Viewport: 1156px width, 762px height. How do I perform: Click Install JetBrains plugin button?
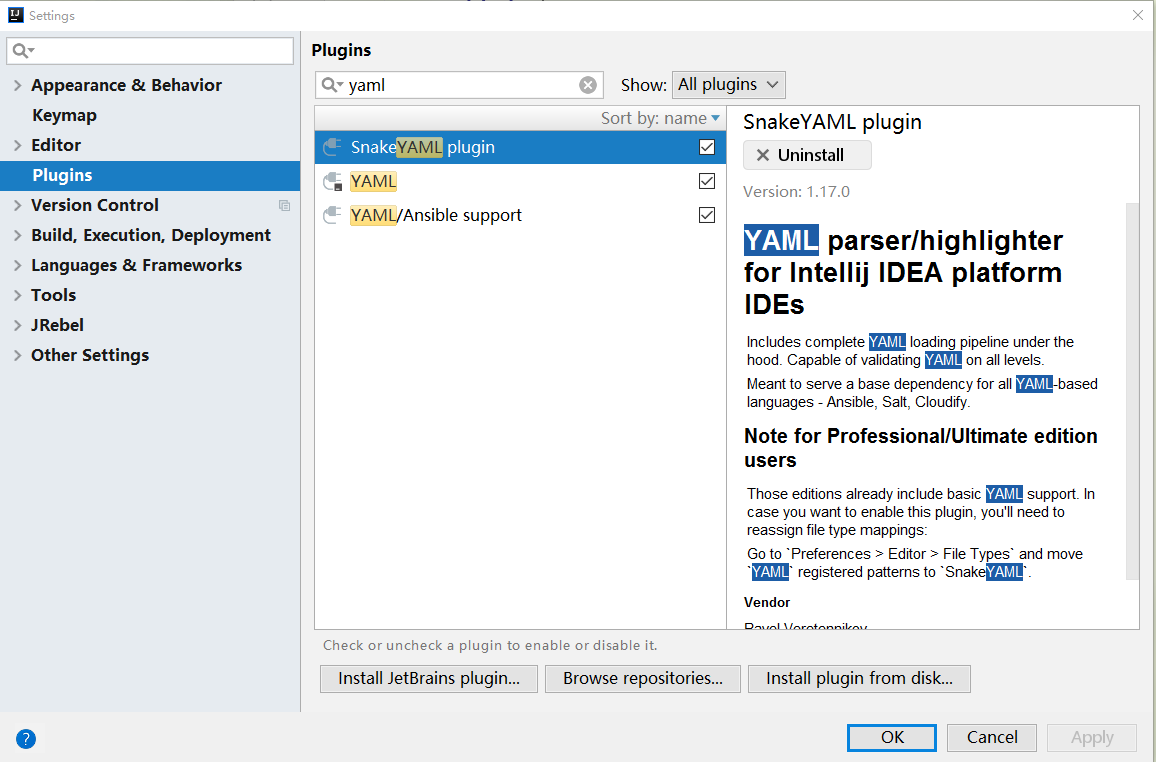429,679
